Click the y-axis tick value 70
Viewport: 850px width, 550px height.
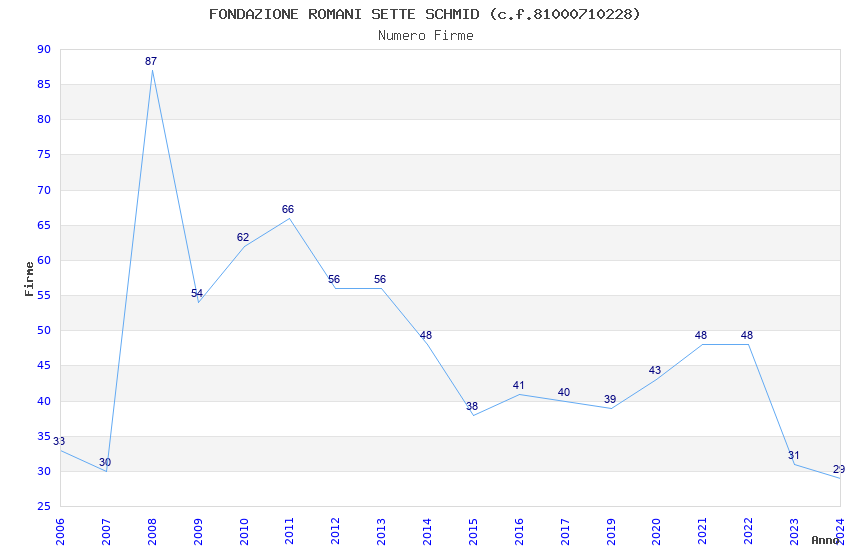coord(44,190)
